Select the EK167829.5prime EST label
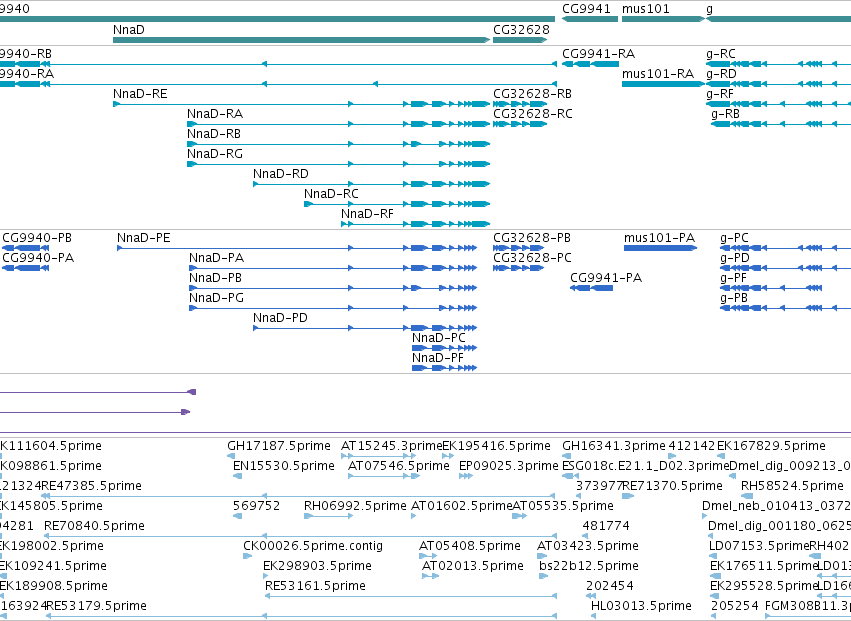The image size is (851, 621). click(x=771, y=446)
